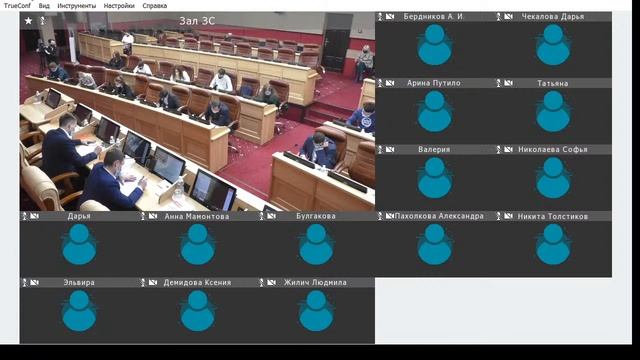Click camera-off icon for Татьяна
640x360 pixels.
[x=509, y=83]
